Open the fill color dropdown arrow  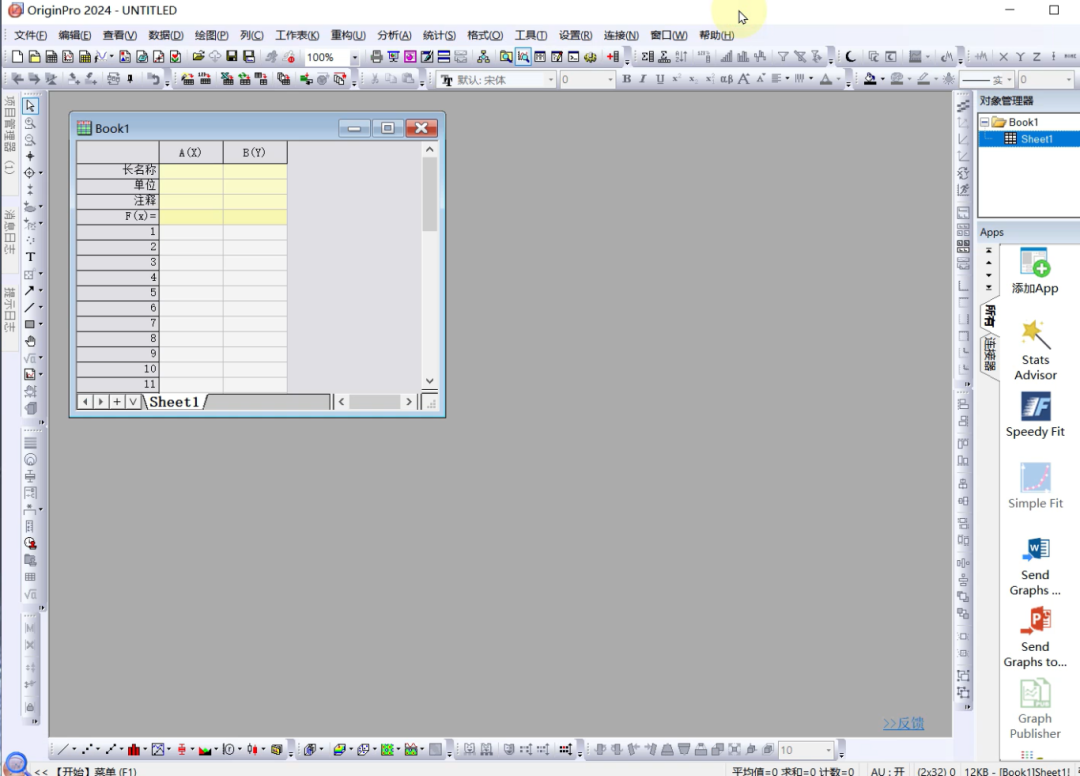(882, 79)
